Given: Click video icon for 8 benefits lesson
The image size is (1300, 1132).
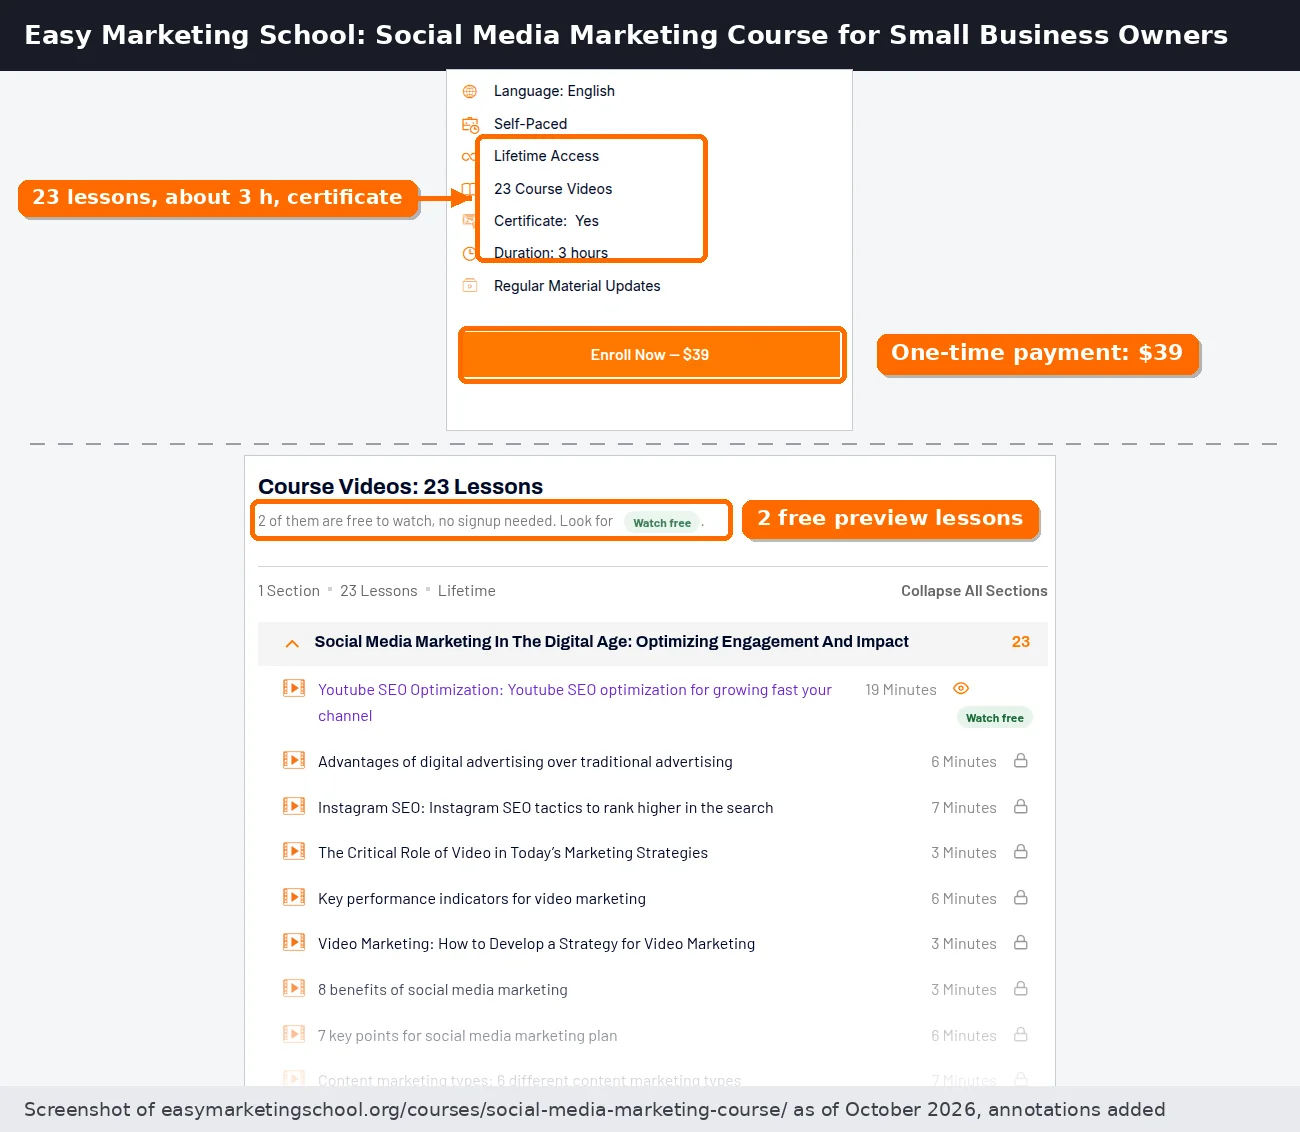Looking at the screenshot, I should pyautogui.click(x=294, y=988).
